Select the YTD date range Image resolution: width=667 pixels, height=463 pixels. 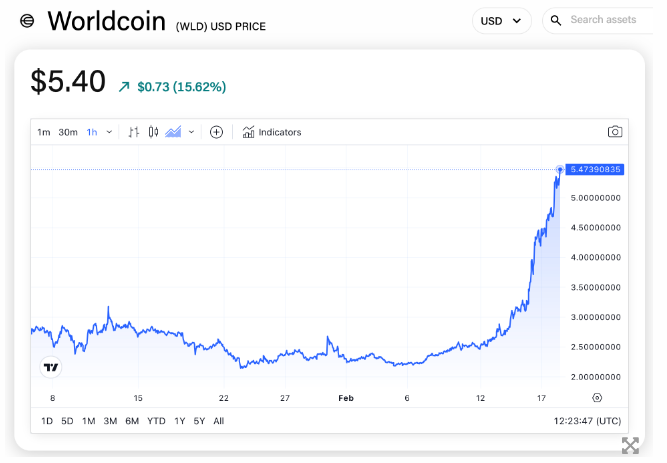[x=156, y=421]
